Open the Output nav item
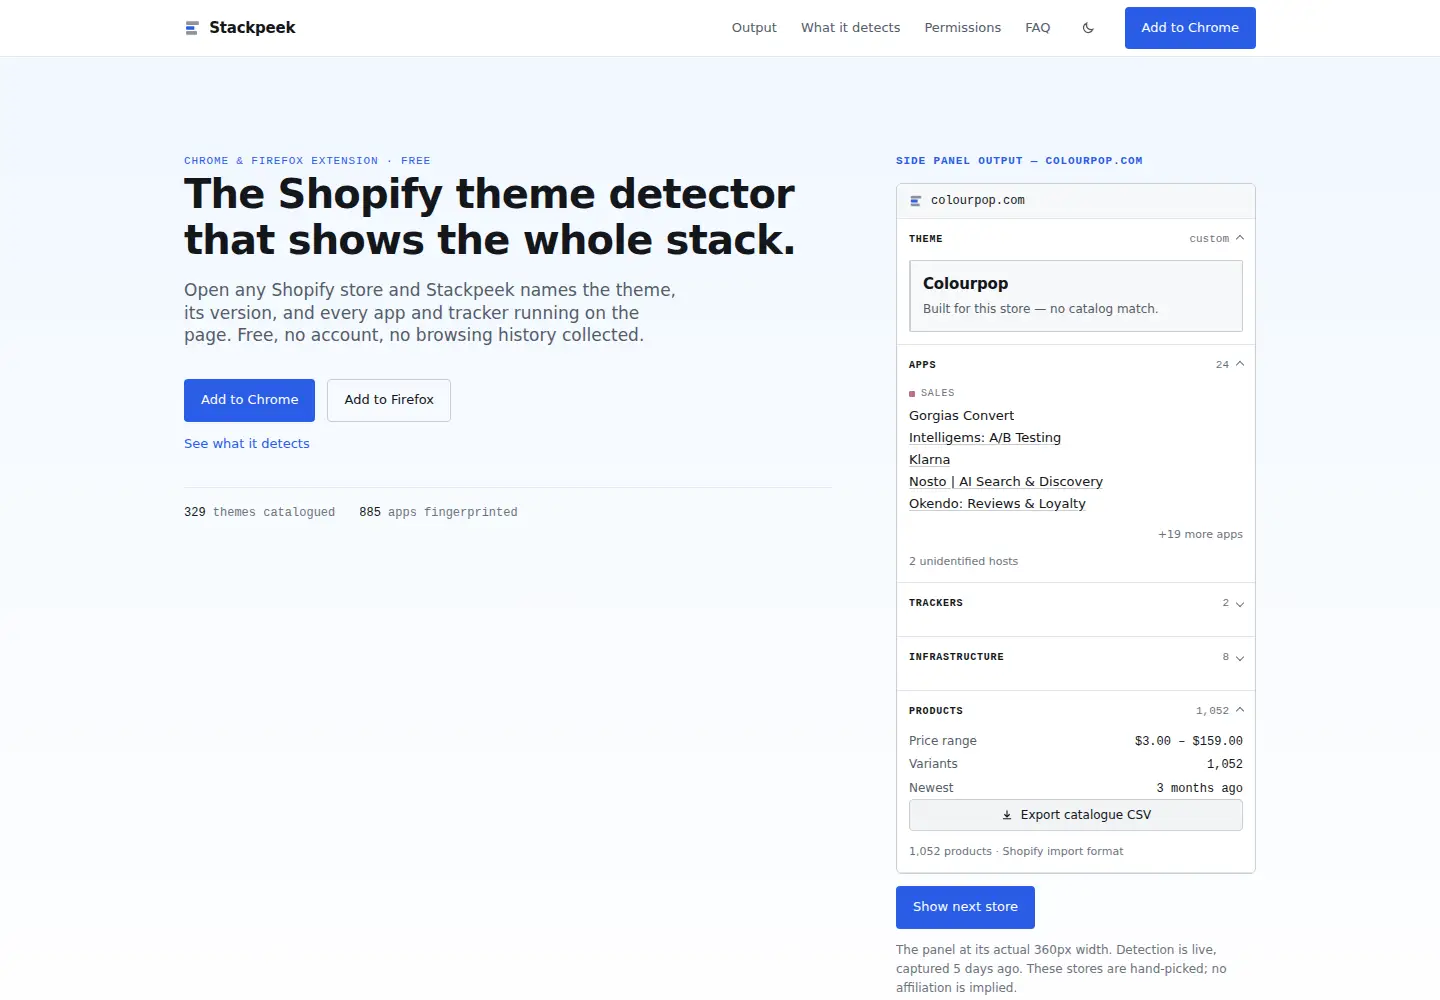 pyautogui.click(x=754, y=28)
